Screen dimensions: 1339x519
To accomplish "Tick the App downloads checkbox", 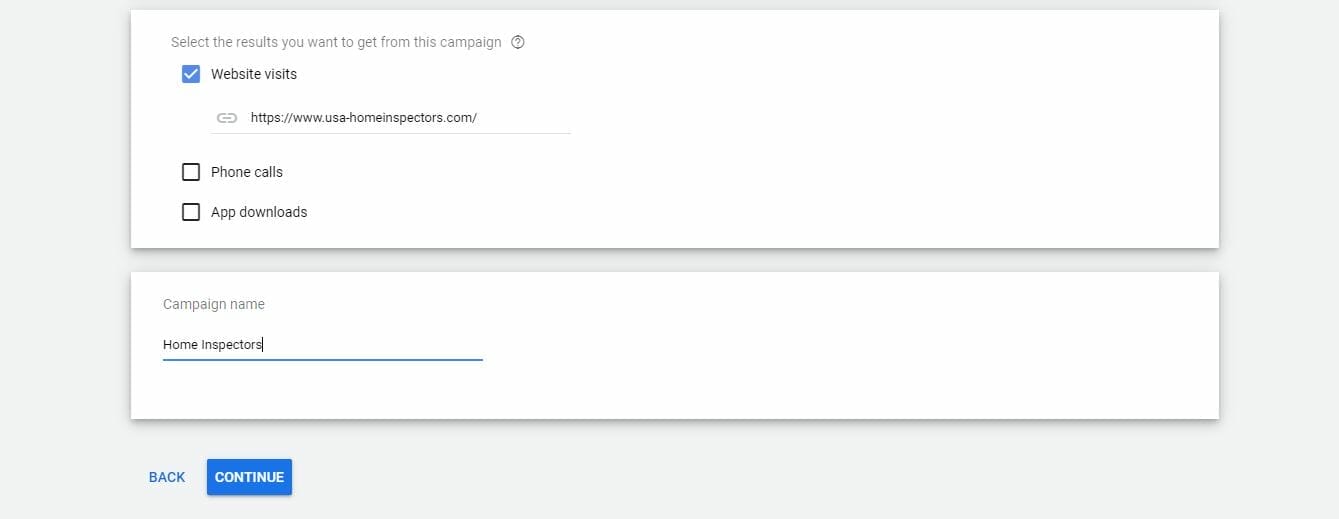I will click(191, 212).
